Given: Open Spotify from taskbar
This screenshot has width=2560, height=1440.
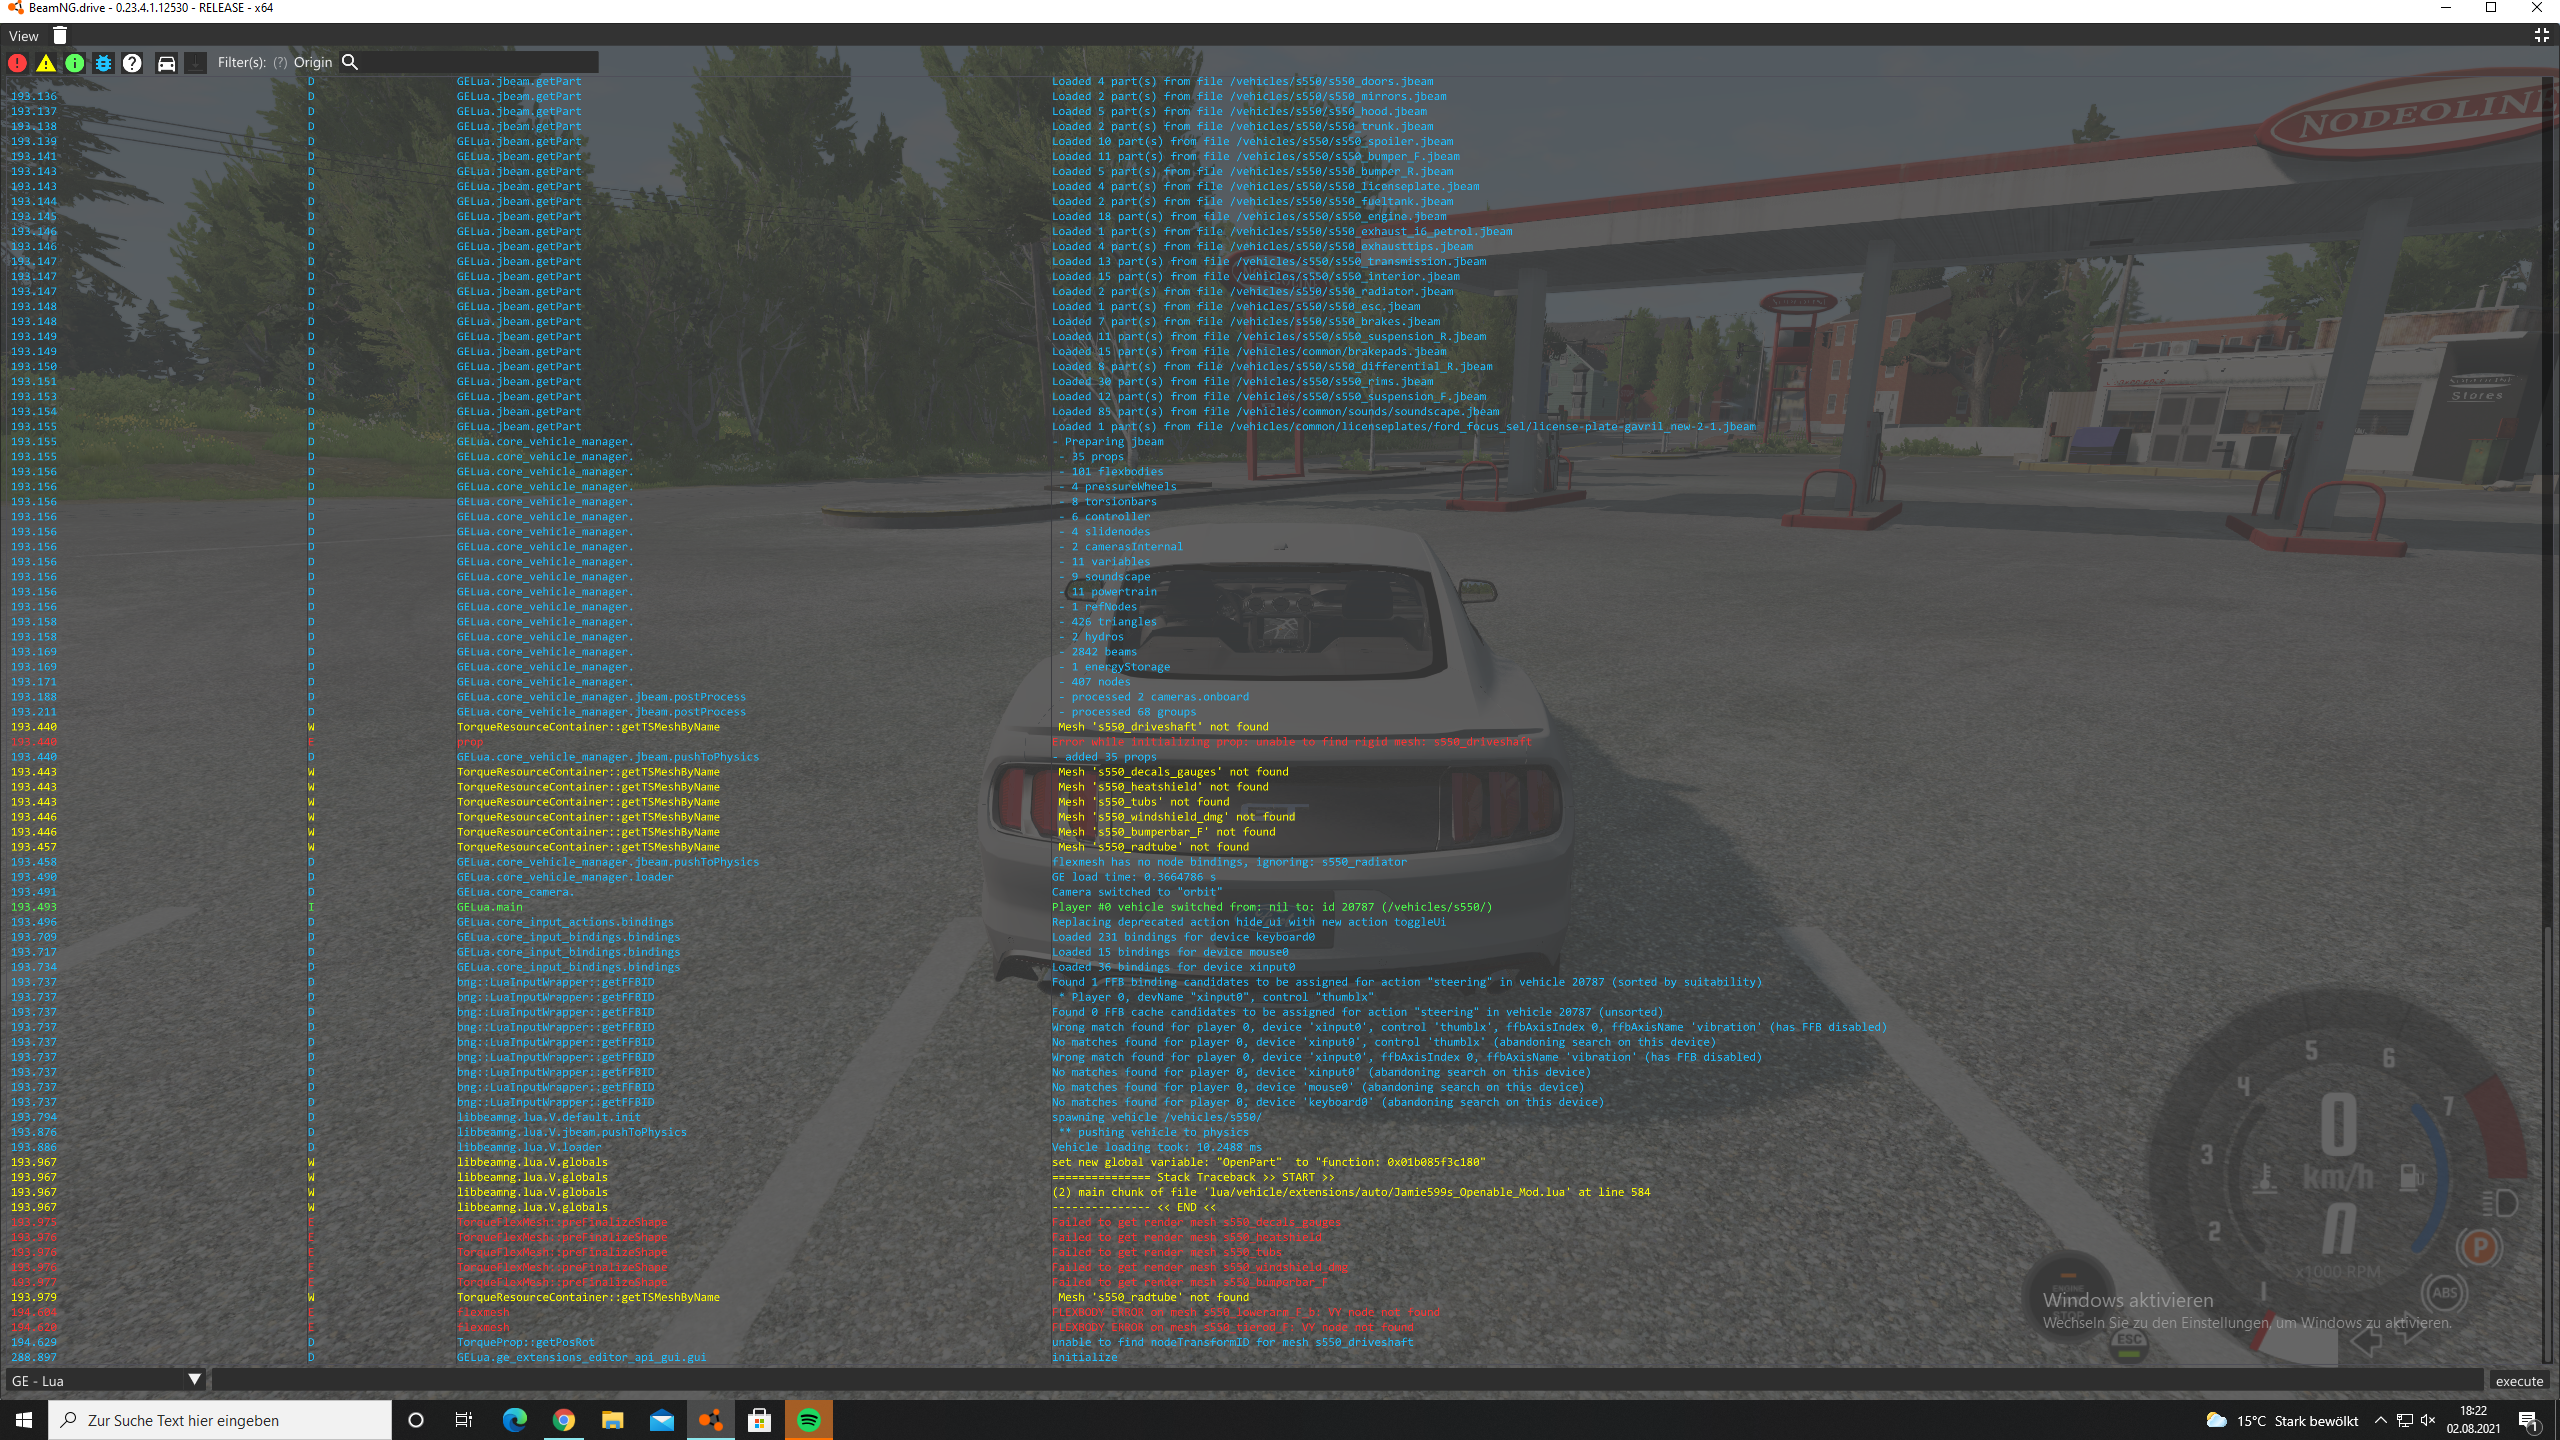Looking at the screenshot, I should [x=808, y=1420].
